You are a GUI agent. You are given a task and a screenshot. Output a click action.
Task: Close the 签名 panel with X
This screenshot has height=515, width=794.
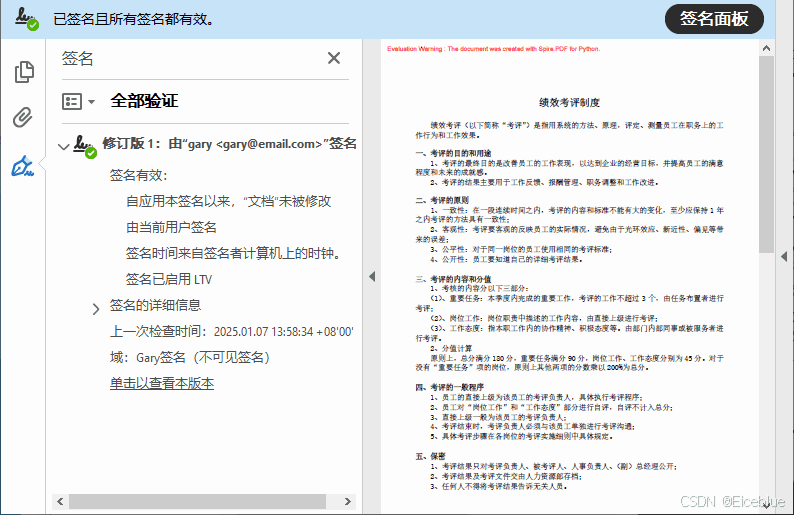(334, 58)
